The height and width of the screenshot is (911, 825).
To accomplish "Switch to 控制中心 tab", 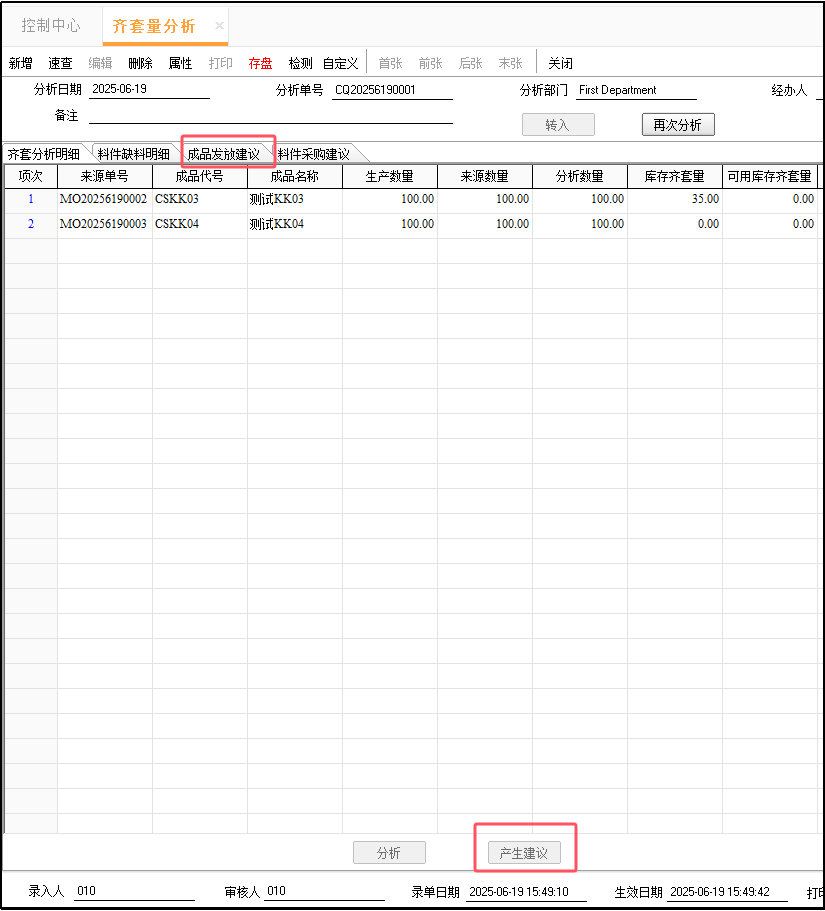I will (x=51, y=25).
